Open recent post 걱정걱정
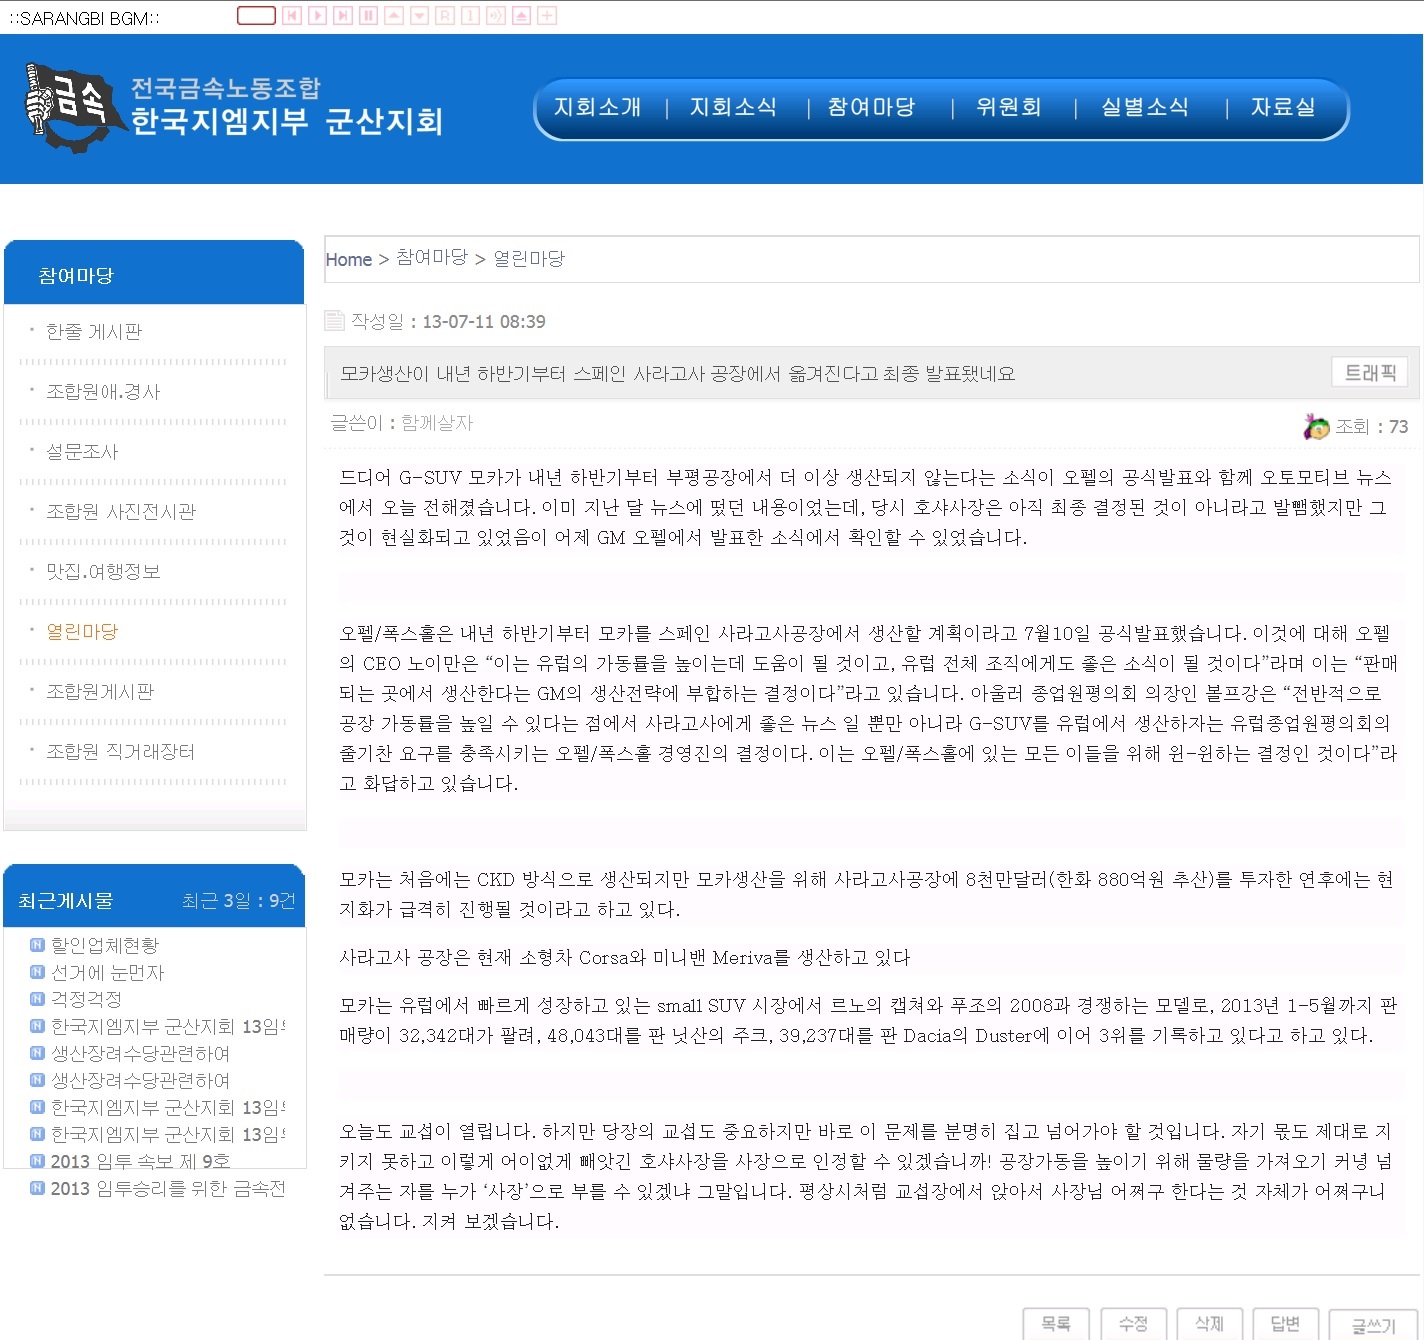1424x1340 pixels. click(86, 999)
